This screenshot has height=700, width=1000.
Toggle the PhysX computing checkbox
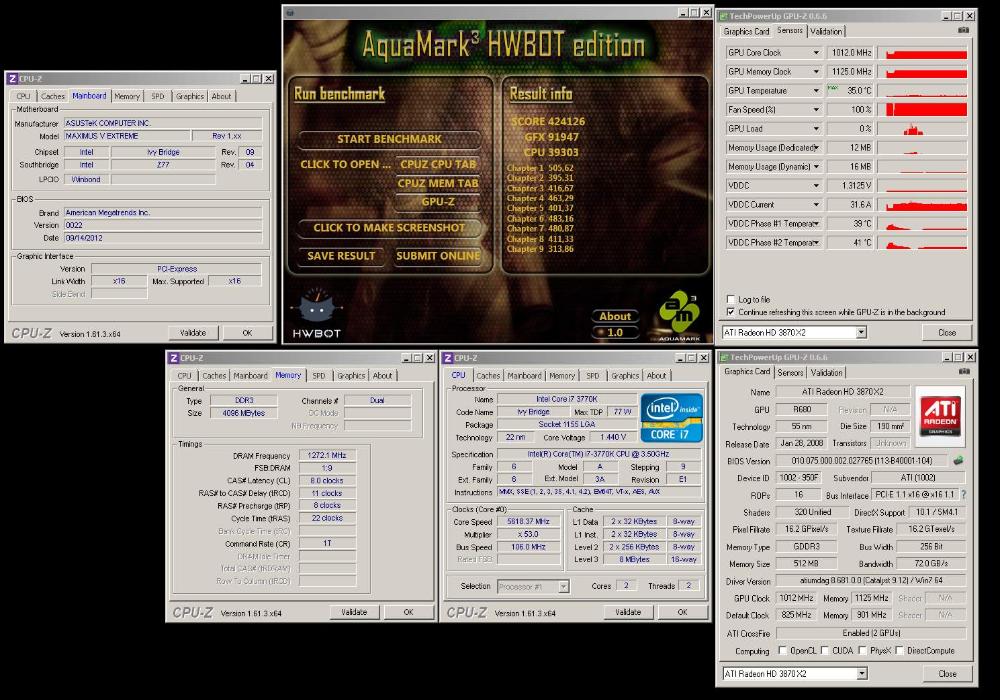(862, 650)
